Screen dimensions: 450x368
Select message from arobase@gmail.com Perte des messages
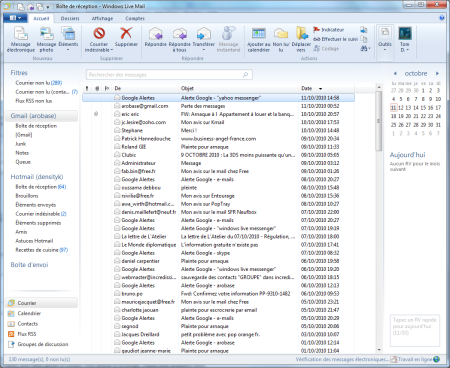click(x=218, y=106)
